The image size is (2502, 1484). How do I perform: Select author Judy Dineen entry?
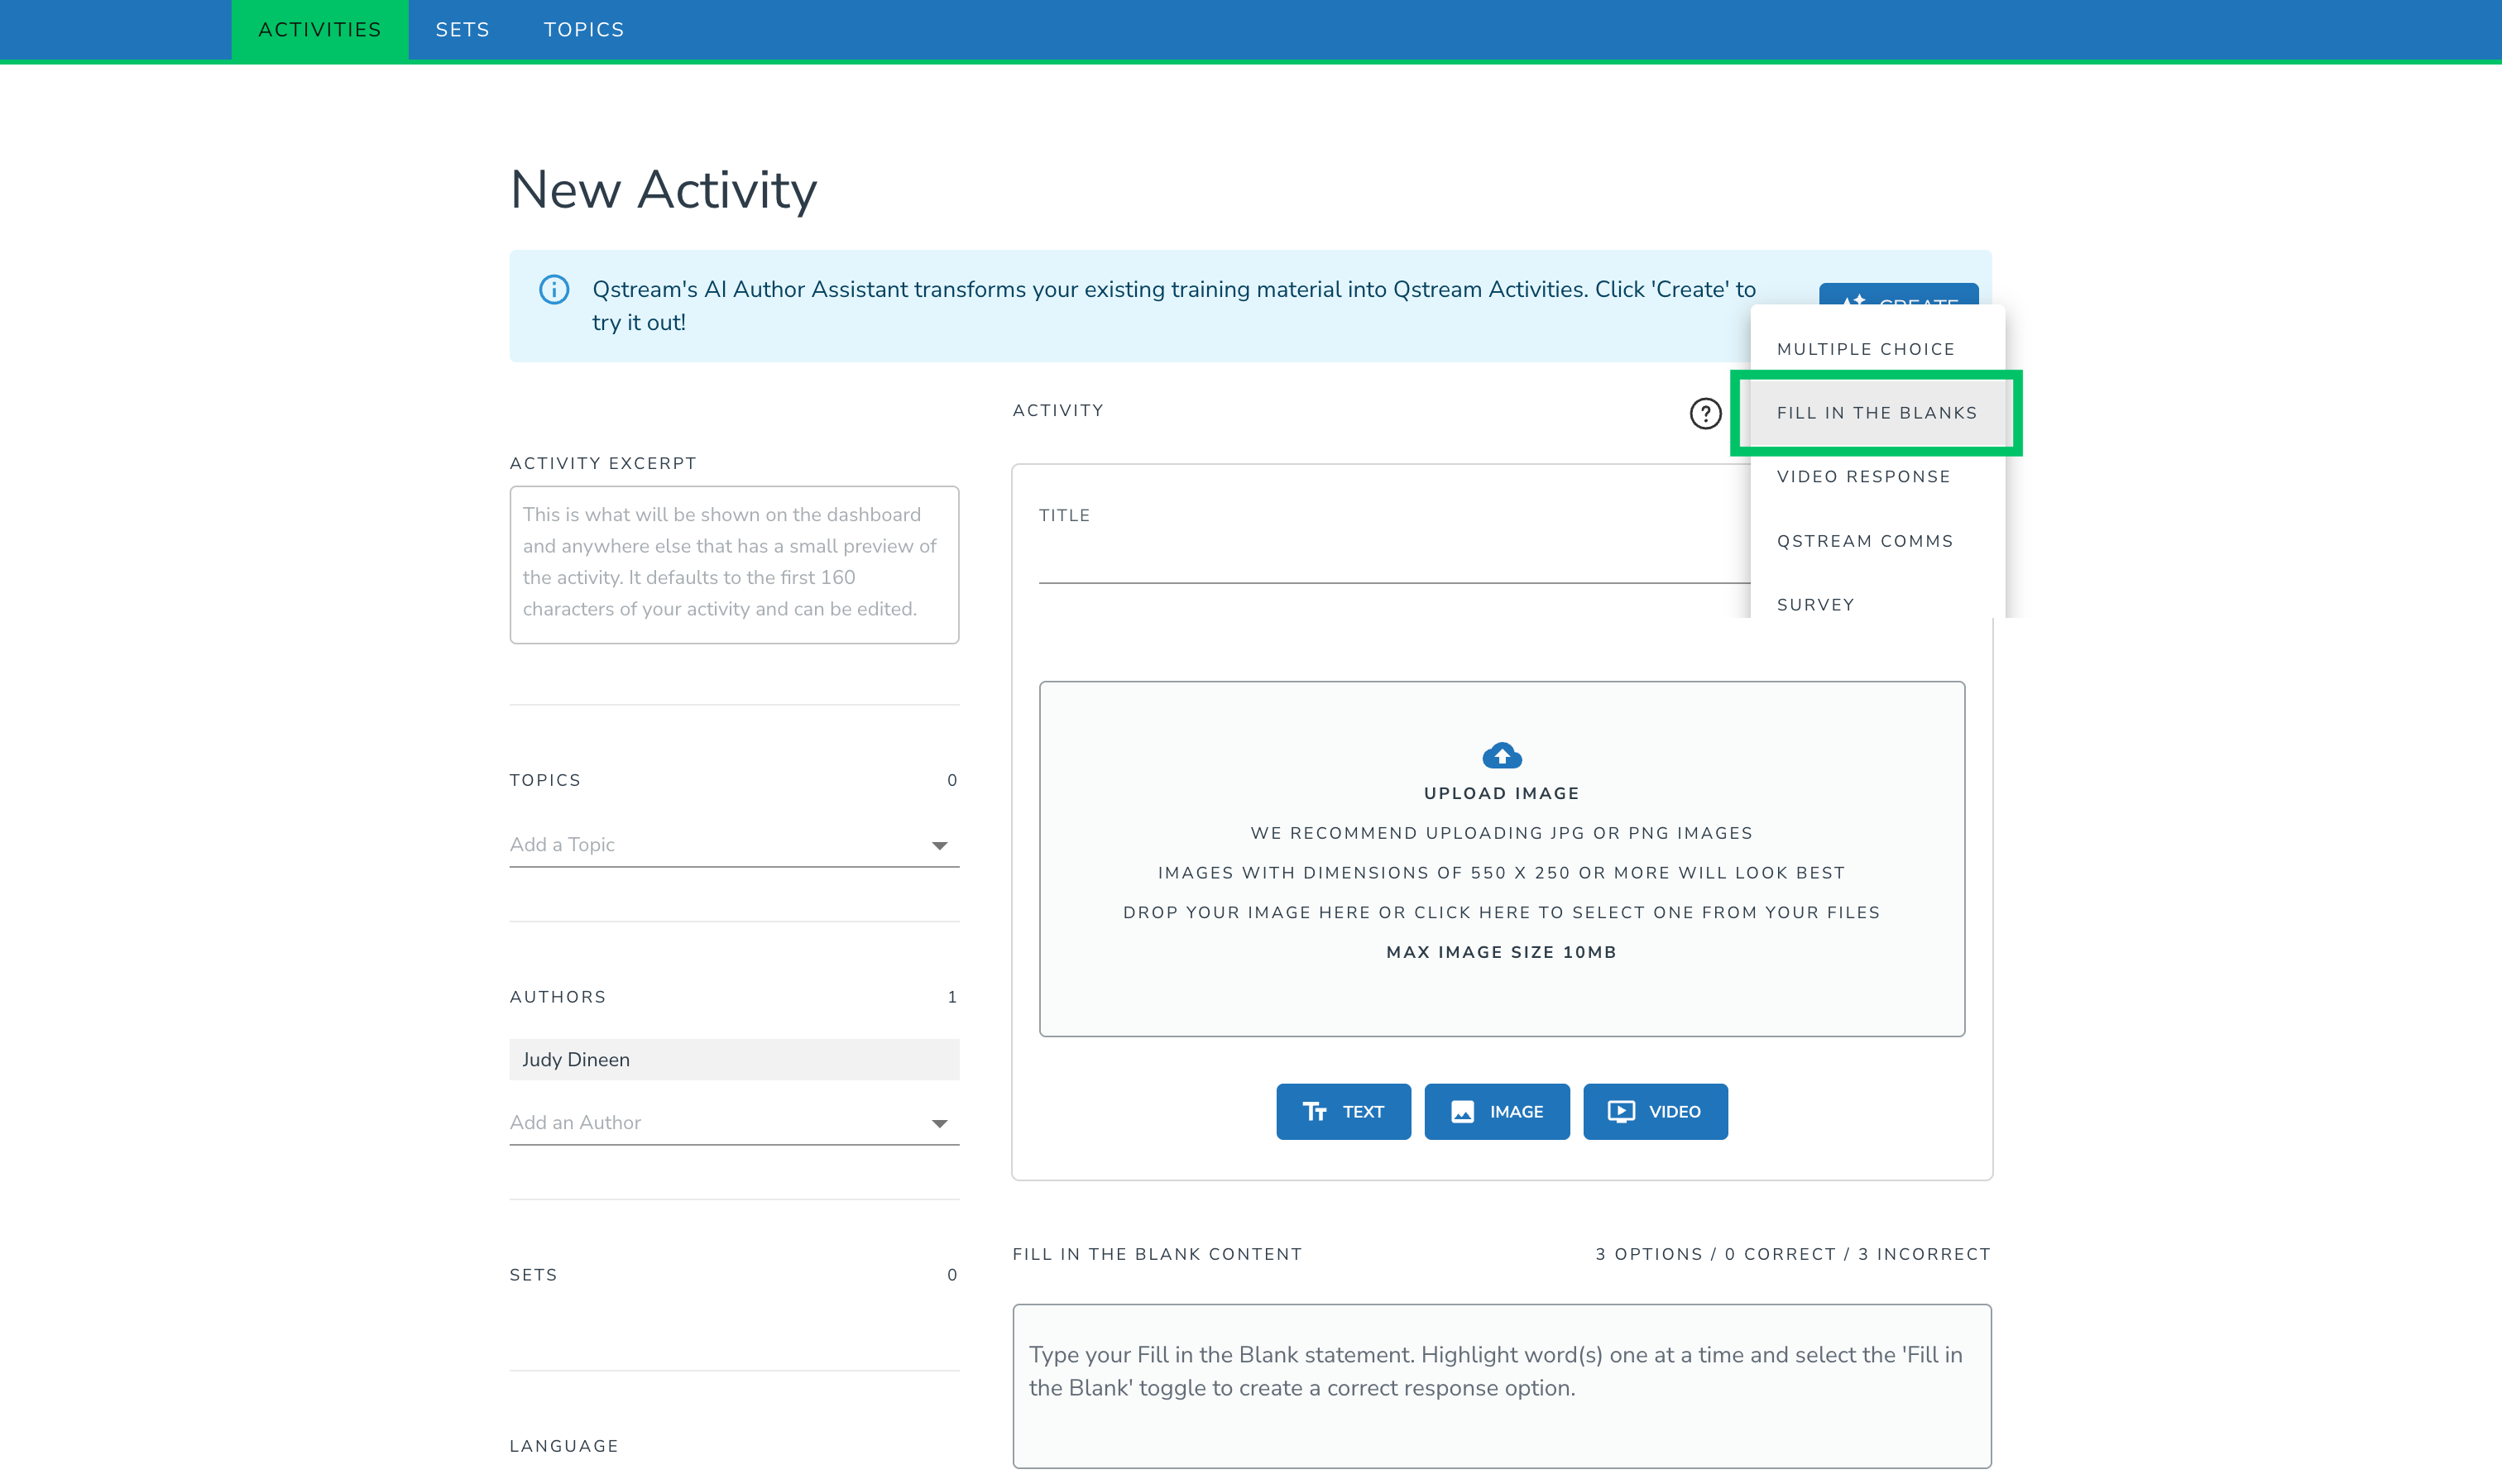click(x=734, y=1060)
